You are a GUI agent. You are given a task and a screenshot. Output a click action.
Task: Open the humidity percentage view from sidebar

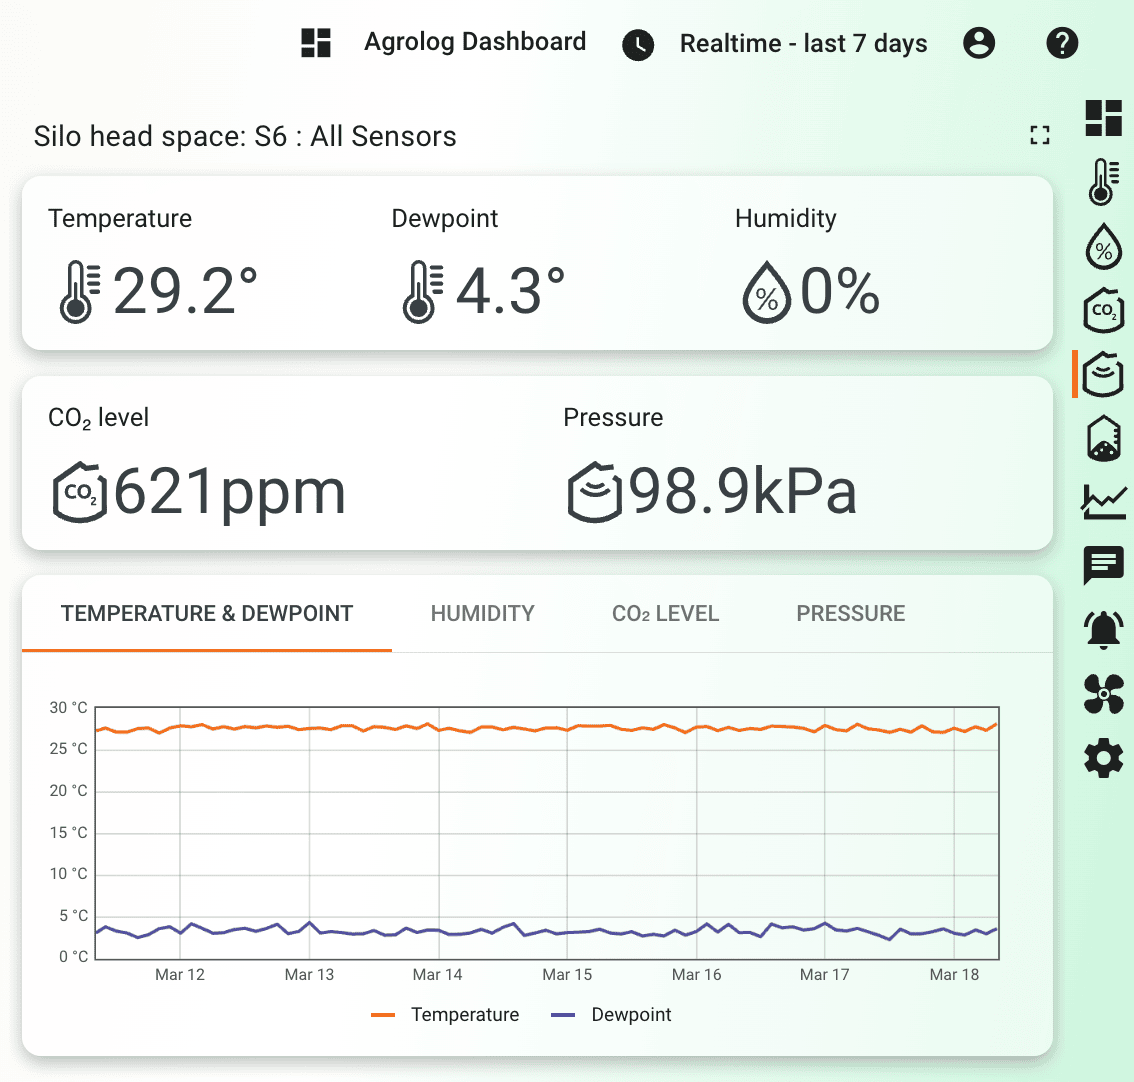1103,246
